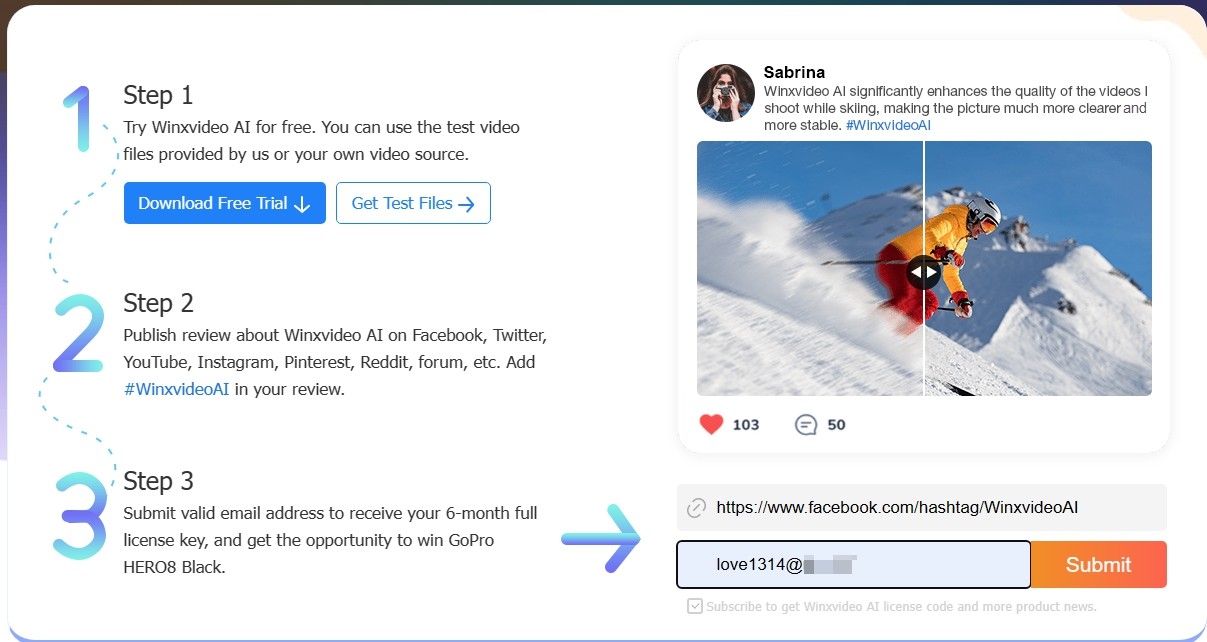Toggle the Subscribe to license code checkbox
This screenshot has width=1207, height=642.
695,606
